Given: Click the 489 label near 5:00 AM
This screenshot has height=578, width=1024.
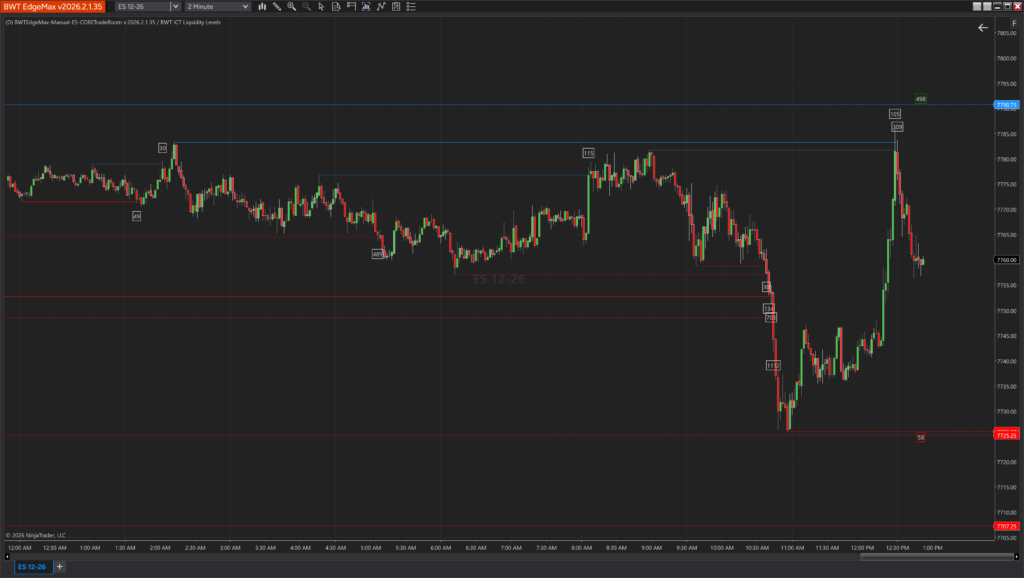Looking at the screenshot, I should tap(377, 254).
